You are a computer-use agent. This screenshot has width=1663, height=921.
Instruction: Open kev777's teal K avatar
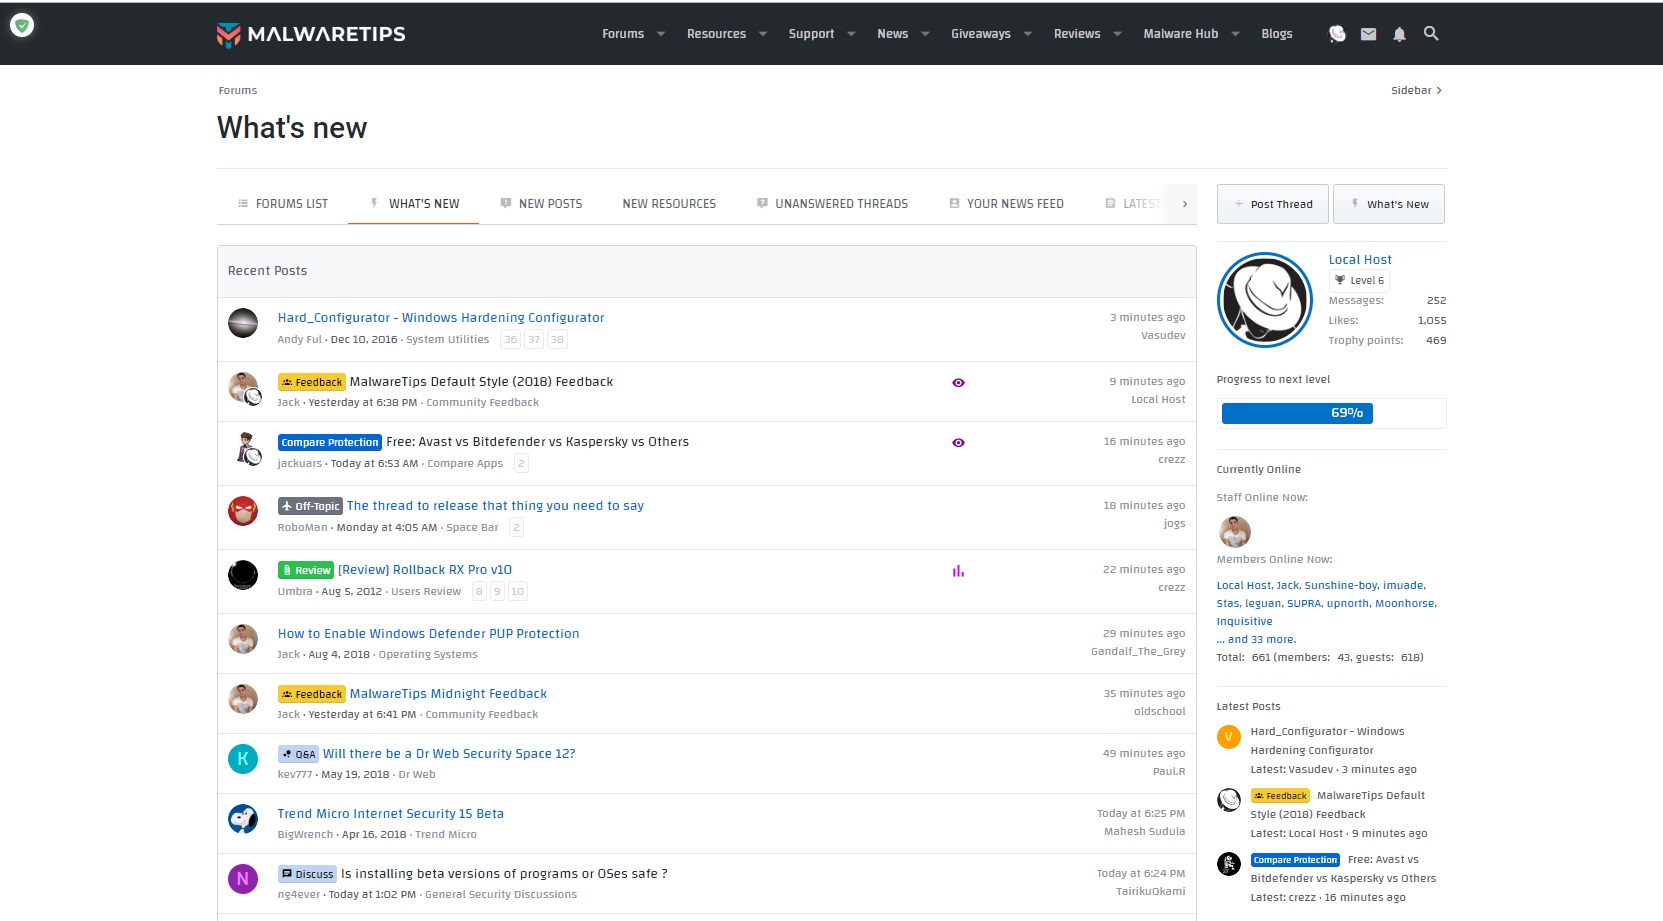(x=243, y=759)
